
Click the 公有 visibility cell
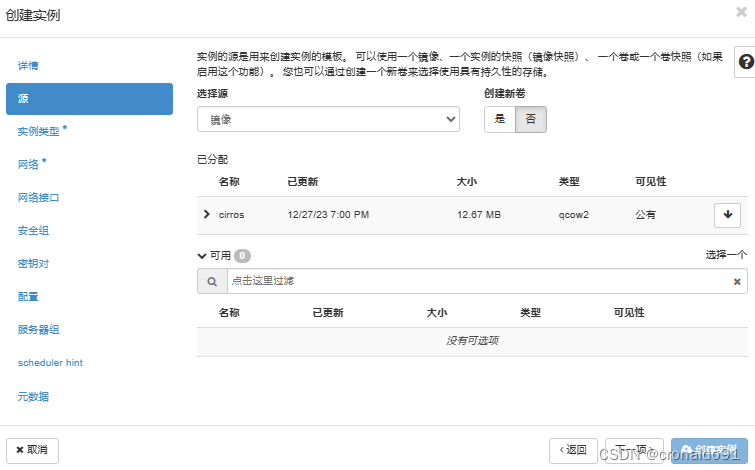[646, 215]
